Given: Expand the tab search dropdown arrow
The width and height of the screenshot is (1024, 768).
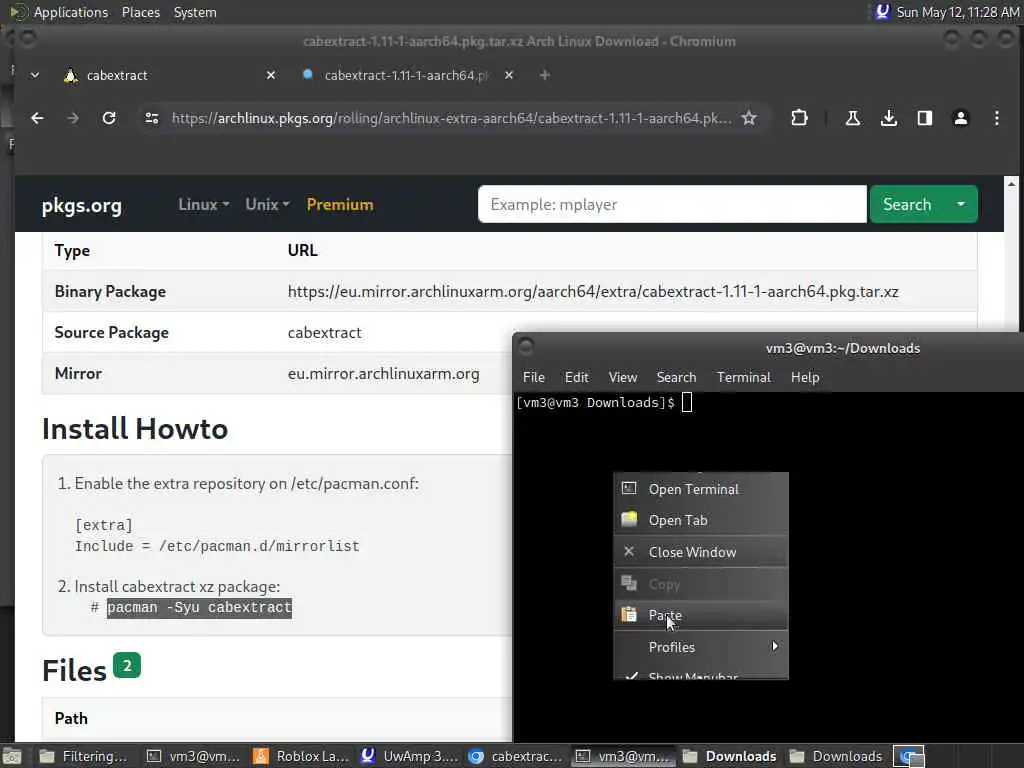Looking at the screenshot, I should click(x=35, y=76).
